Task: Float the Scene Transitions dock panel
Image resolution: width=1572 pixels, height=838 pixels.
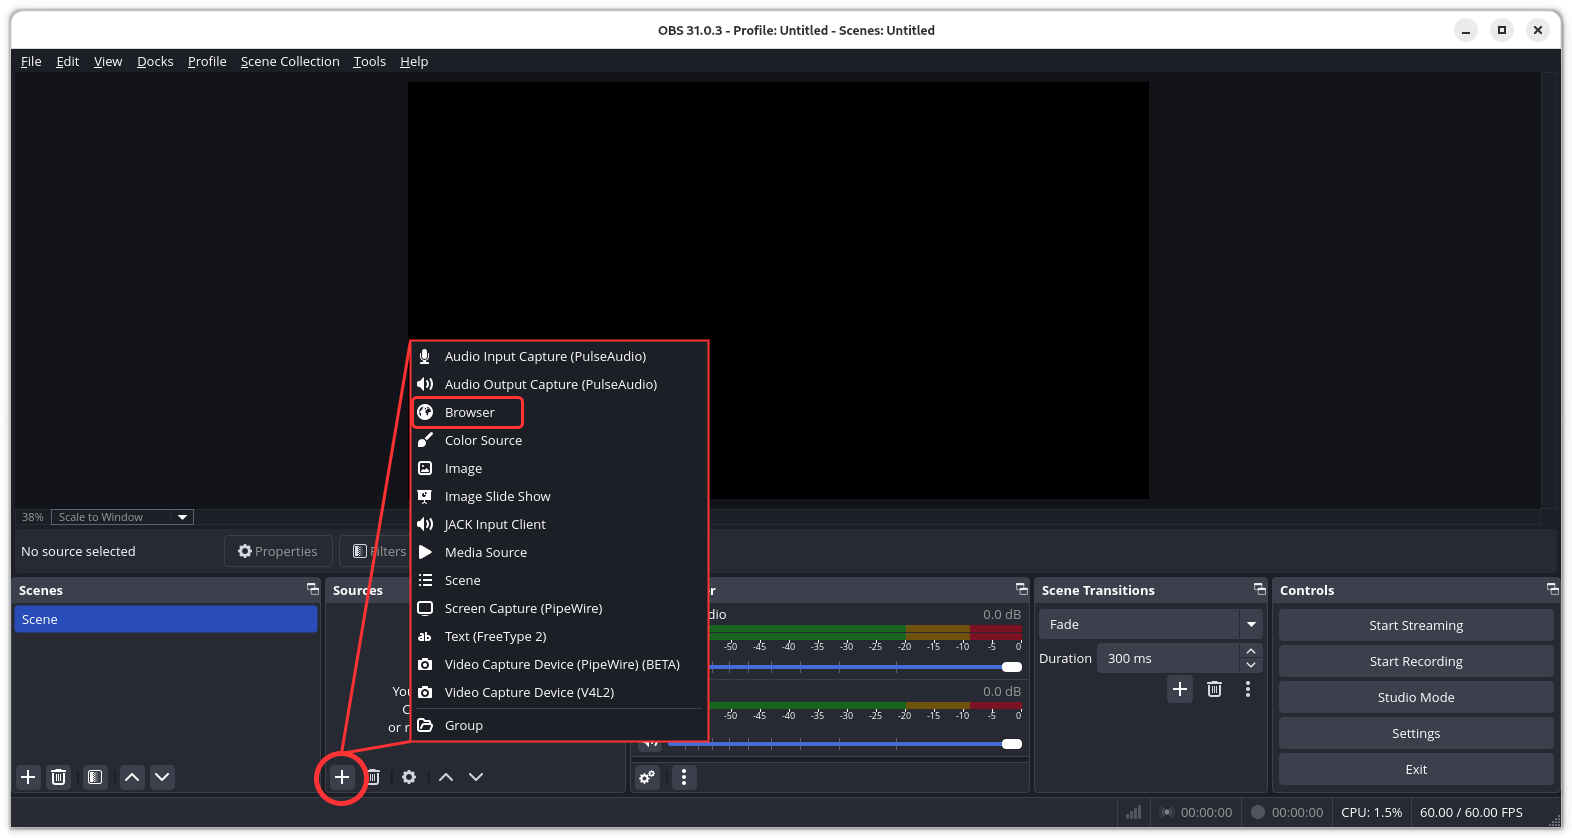Action: coord(1260,589)
